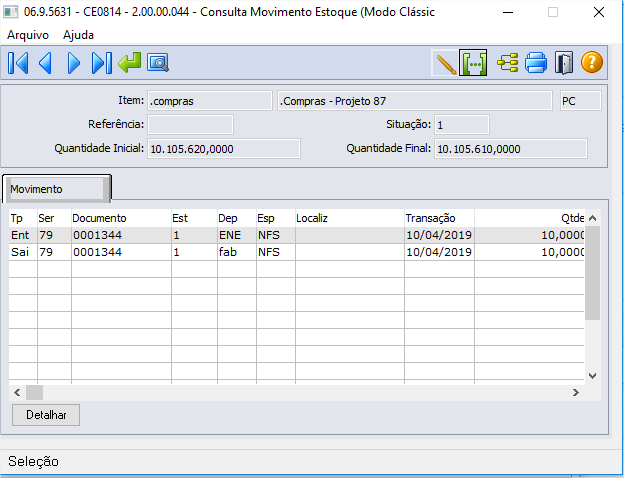Click the printer icon
The width and height of the screenshot is (624, 478).
(536, 63)
